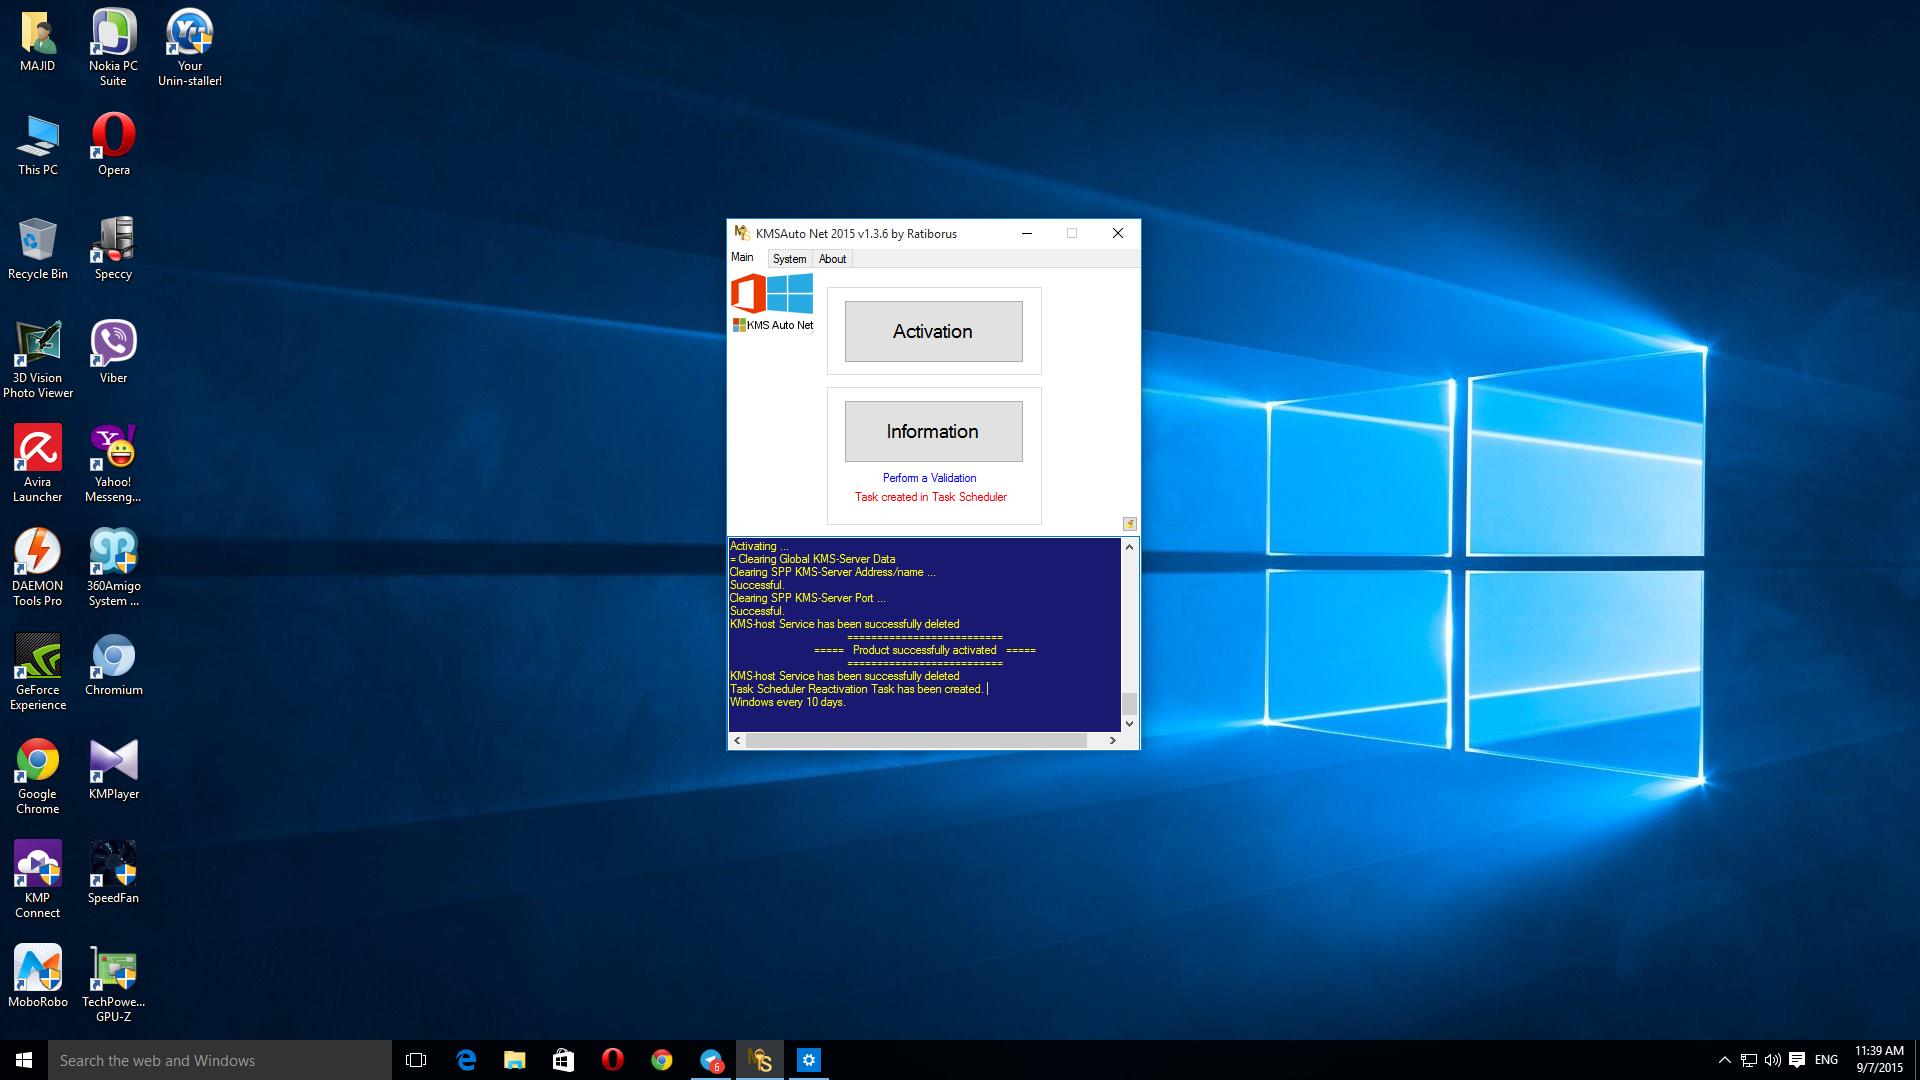The image size is (1920, 1080).
Task: Click the ENG language indicator
Action: [x=1826, y=1060]
